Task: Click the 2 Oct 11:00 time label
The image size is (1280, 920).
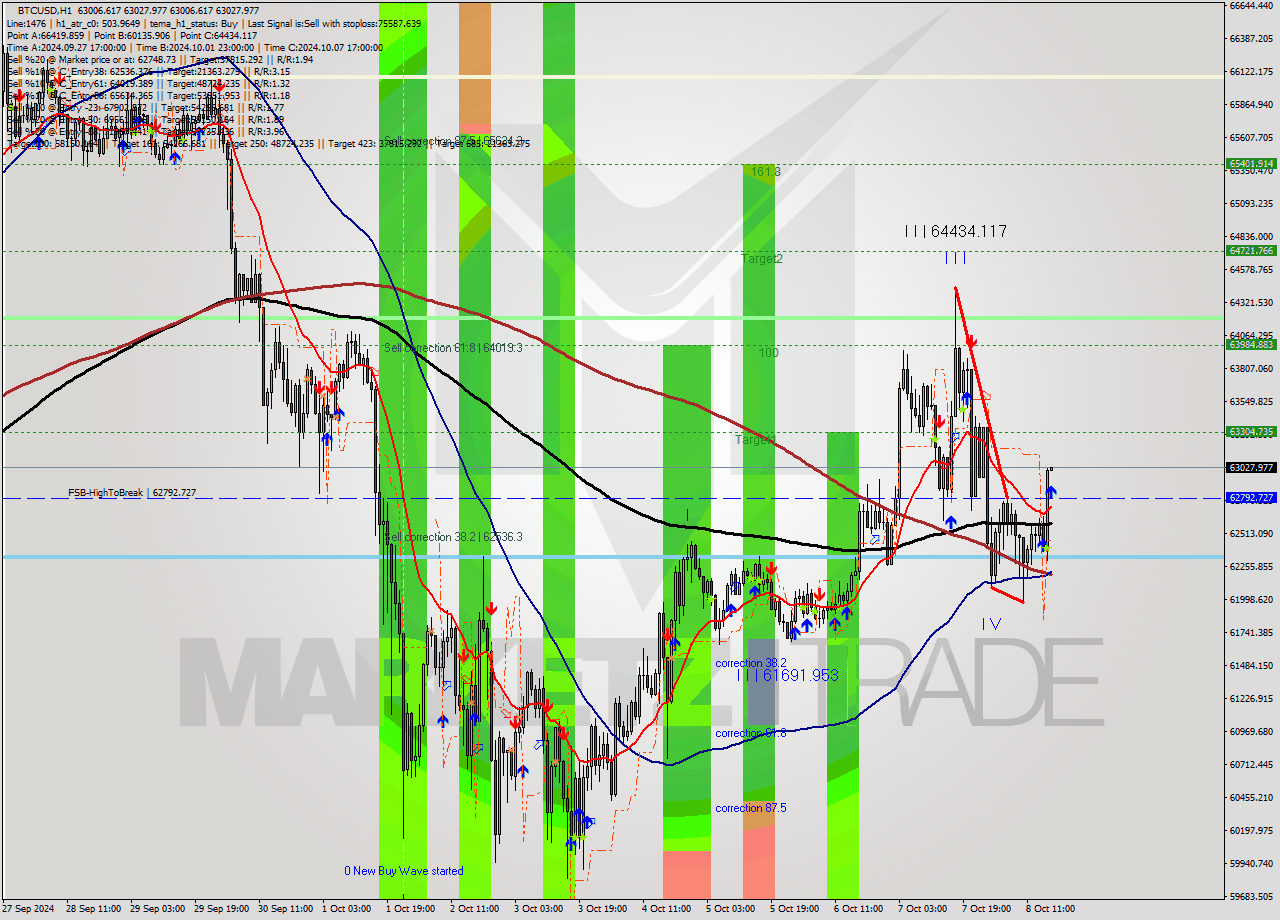Action: (474, 909)
